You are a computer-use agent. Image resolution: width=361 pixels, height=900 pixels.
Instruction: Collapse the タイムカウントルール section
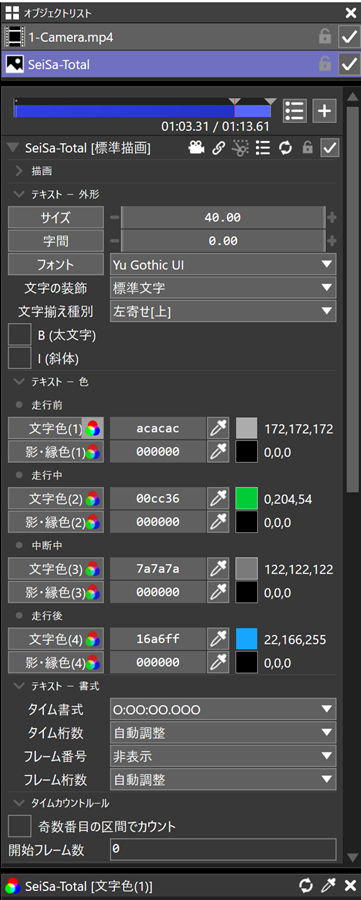tap(18, 802)
